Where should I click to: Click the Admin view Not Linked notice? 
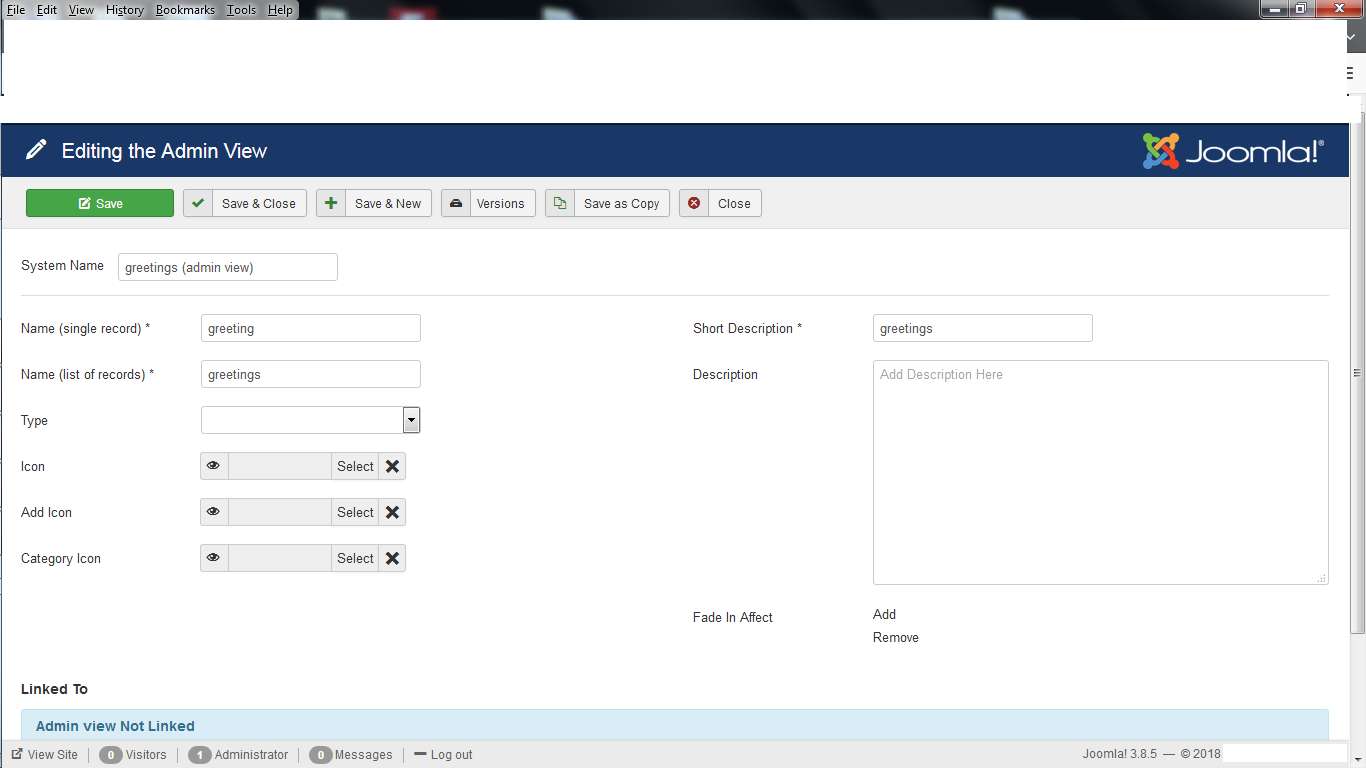coord(675,726)
